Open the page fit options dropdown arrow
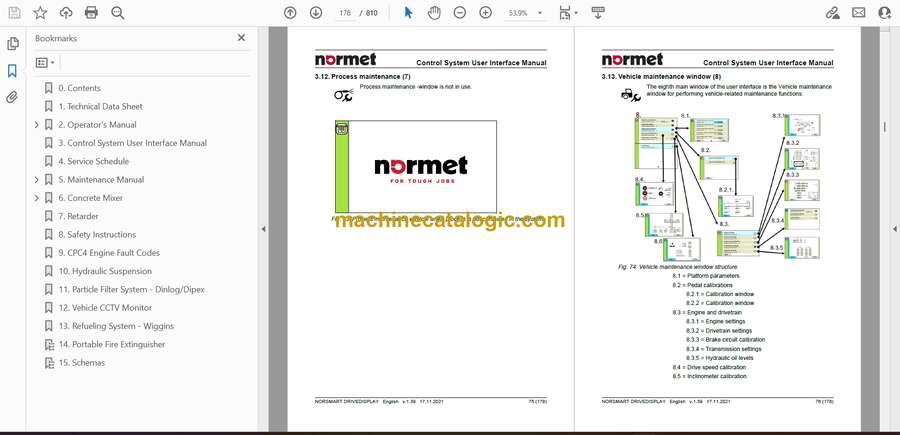900x435 pixels. [576, 13]
